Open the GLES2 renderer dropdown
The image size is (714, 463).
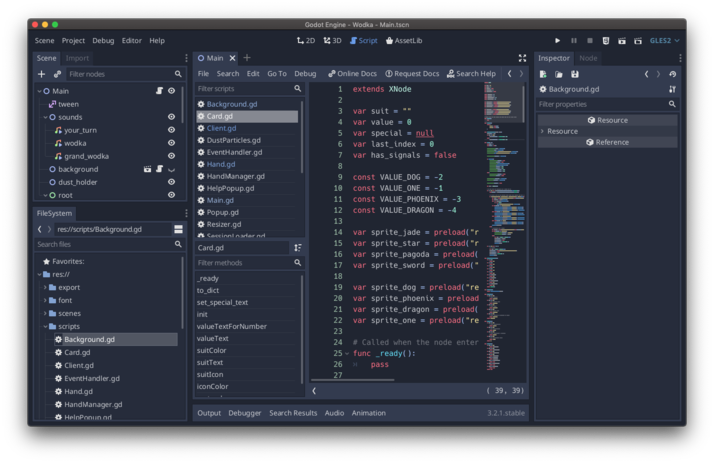663,41
